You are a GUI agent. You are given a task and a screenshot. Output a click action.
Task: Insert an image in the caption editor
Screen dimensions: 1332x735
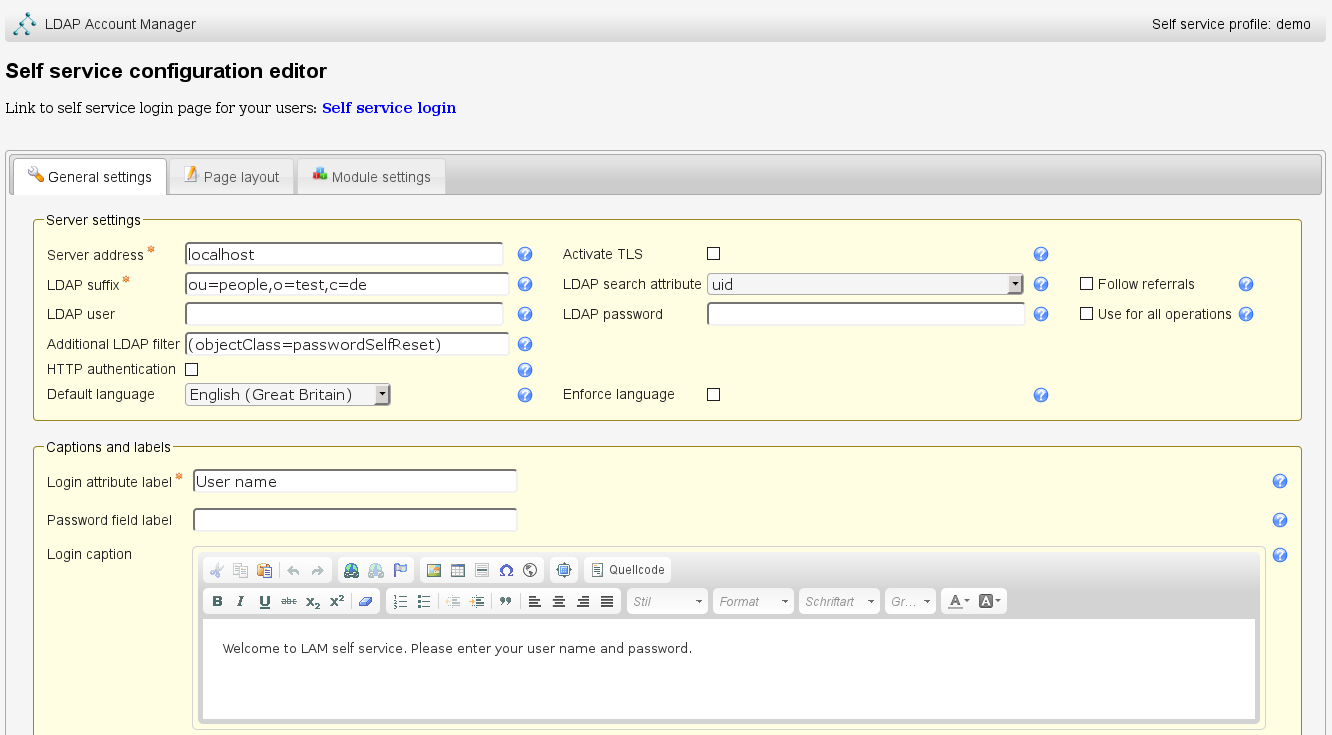point(434,571)
